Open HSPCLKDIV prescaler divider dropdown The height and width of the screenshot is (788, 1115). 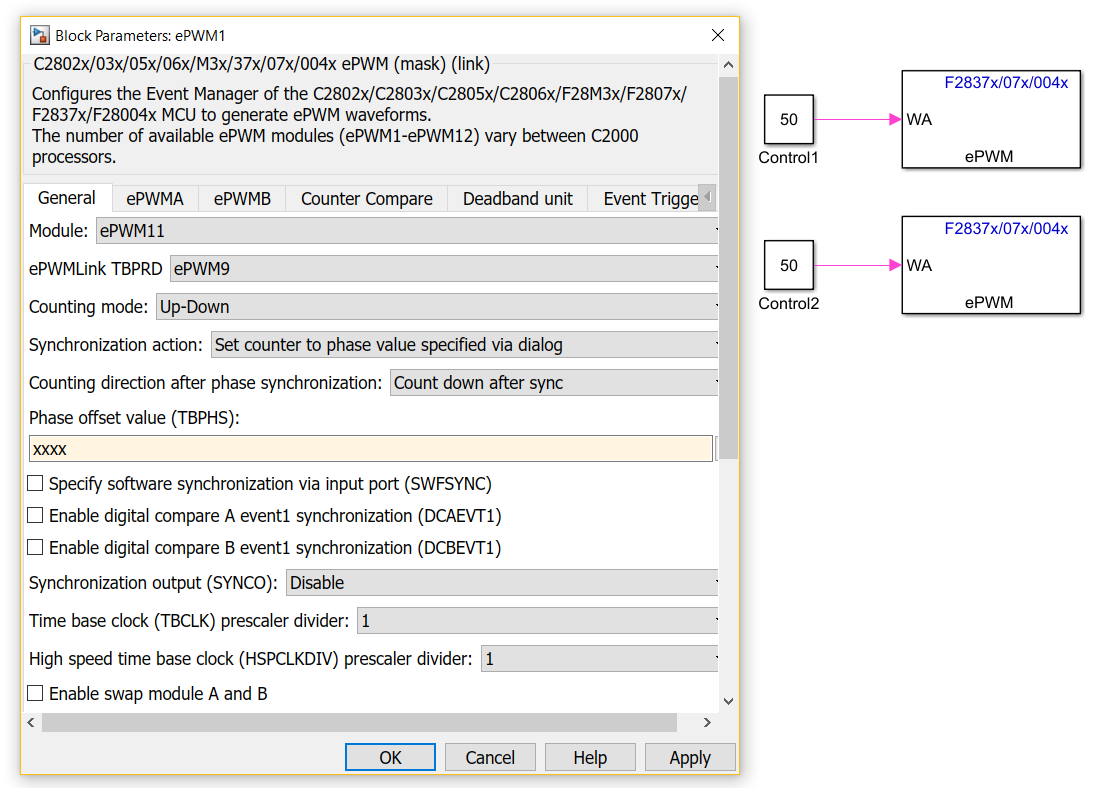(x=599, y=659)
